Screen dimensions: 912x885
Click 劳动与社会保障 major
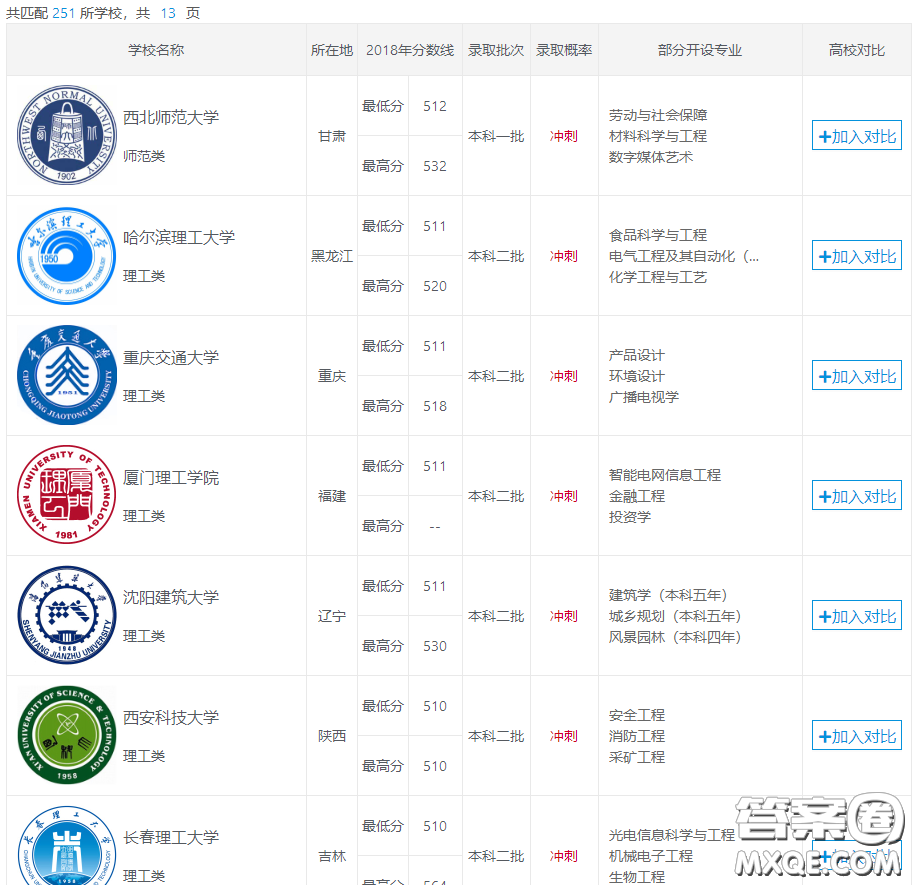(x=658, y=115)
